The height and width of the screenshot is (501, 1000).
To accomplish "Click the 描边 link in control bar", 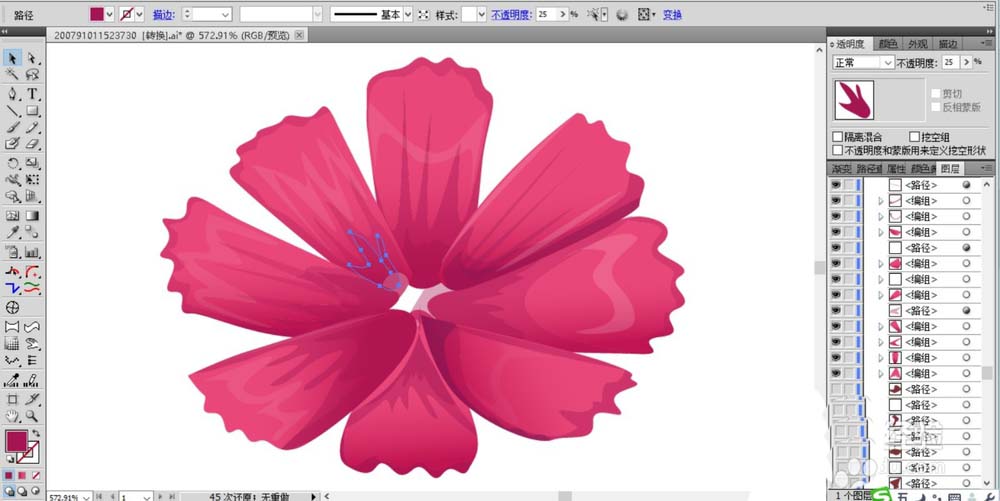I will click(163, 15).
